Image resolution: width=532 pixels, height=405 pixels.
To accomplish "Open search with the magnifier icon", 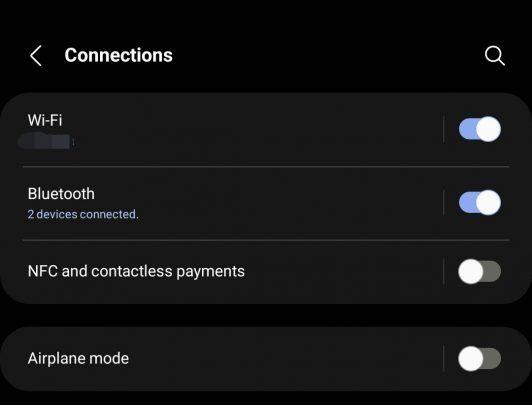I will pos(495,56).
